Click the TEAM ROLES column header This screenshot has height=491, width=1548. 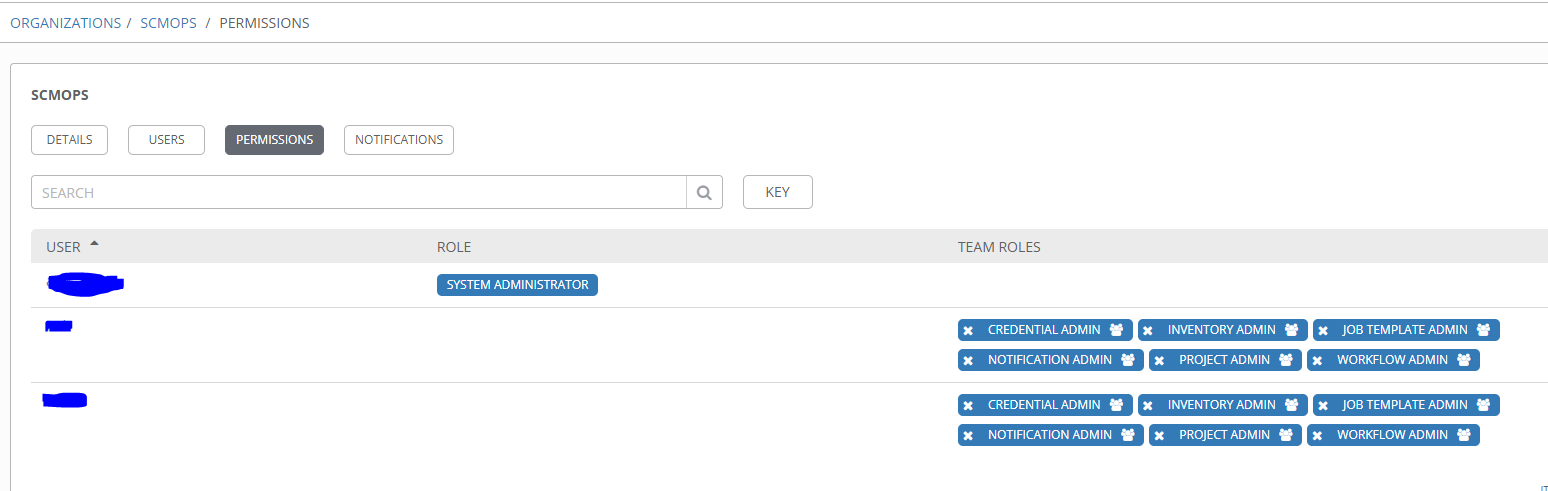[x=999, y=247]
